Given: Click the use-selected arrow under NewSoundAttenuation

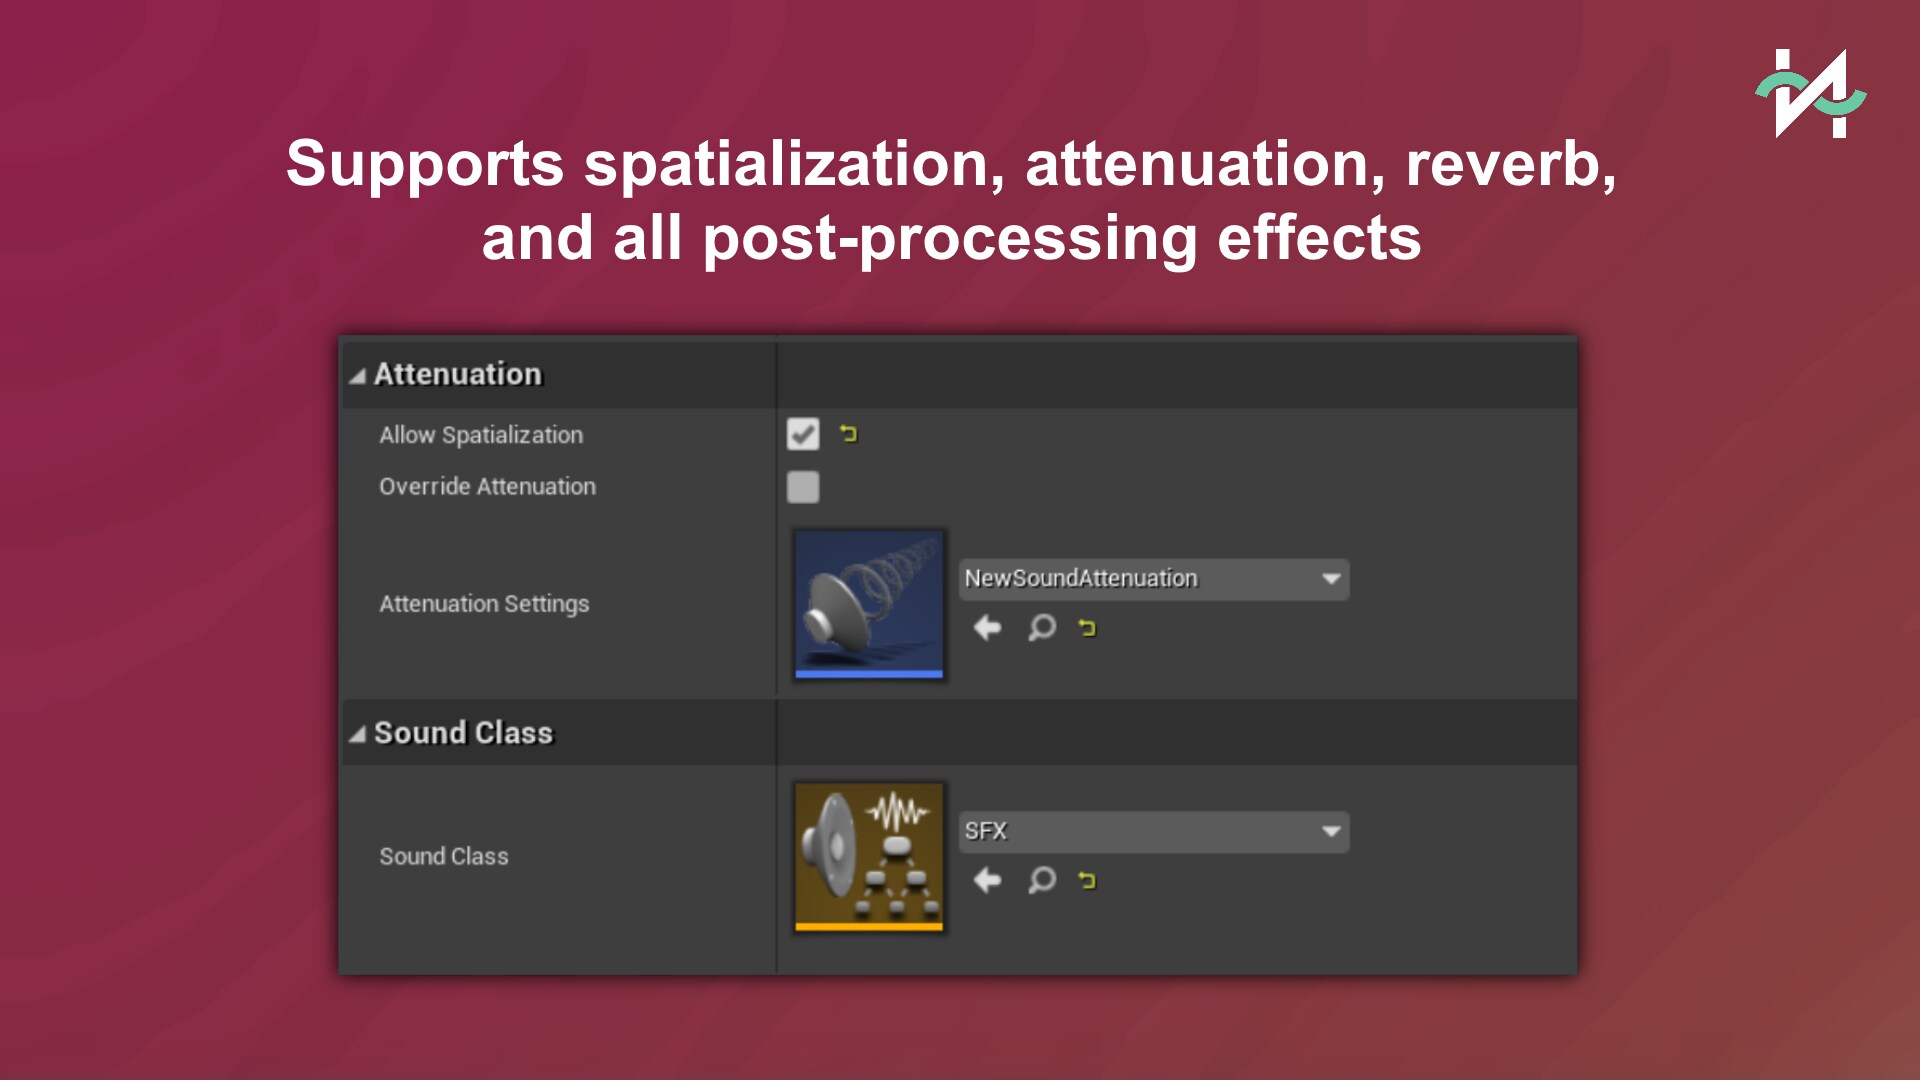Looking at the screenshot, I should tap(987, 628).
